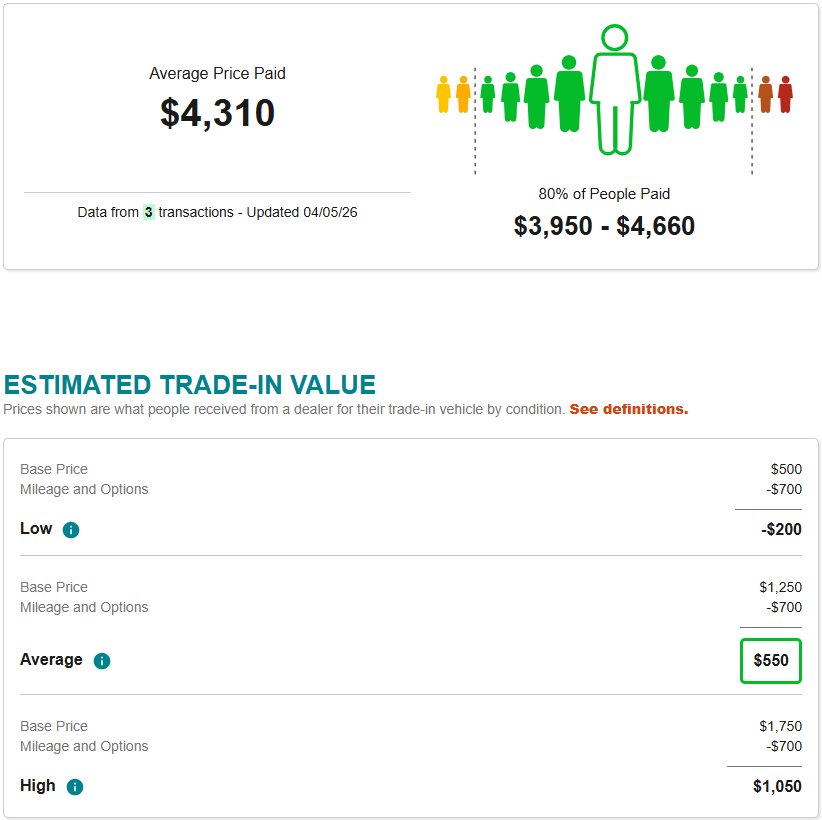Select the $4,310 average price paid
This screenshot has height=820, width=822.
218,113
